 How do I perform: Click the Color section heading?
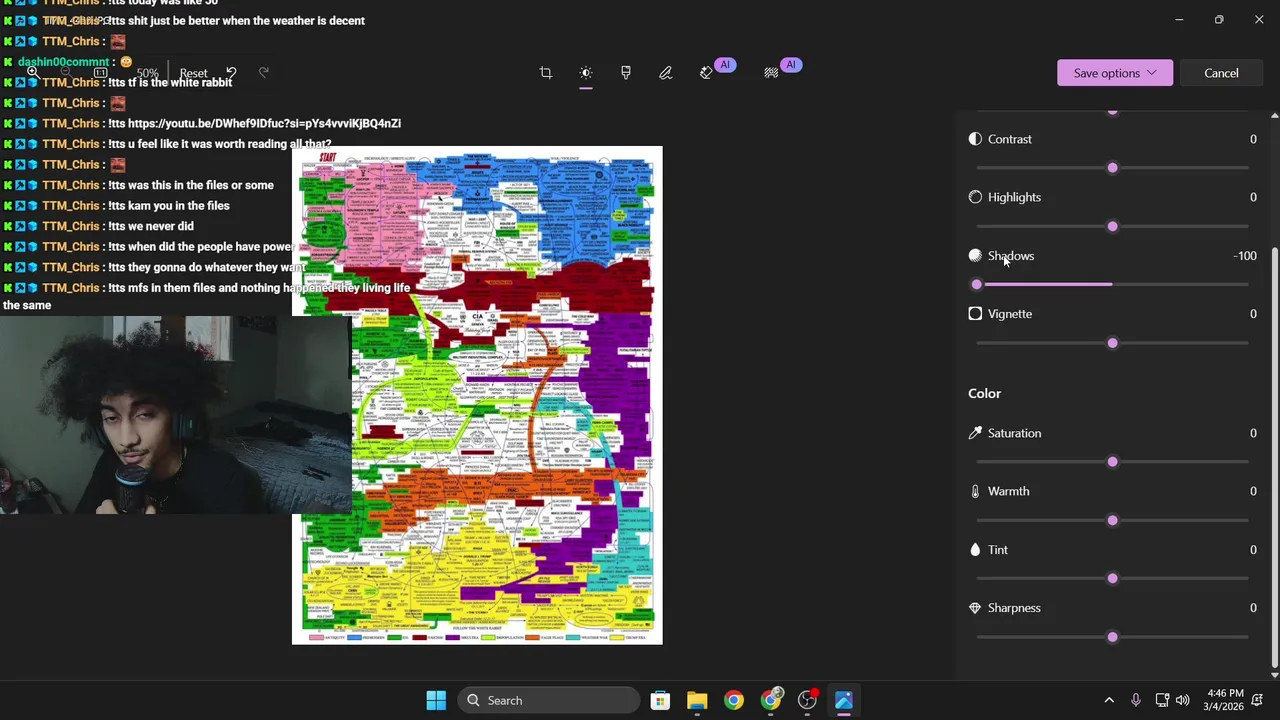(x=984, y=393)
